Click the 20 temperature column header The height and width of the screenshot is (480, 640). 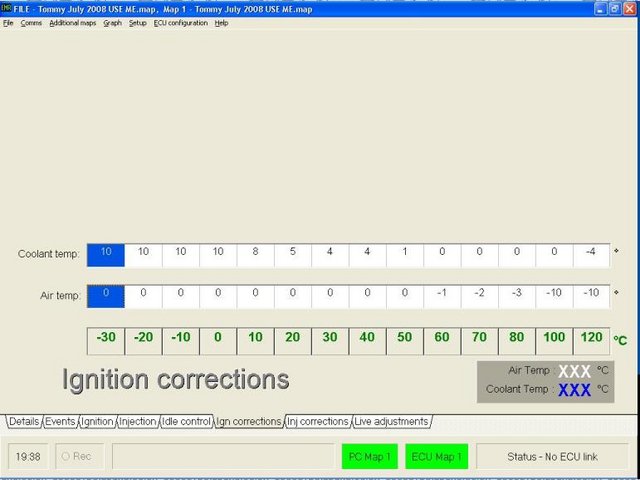click(293, 341)
